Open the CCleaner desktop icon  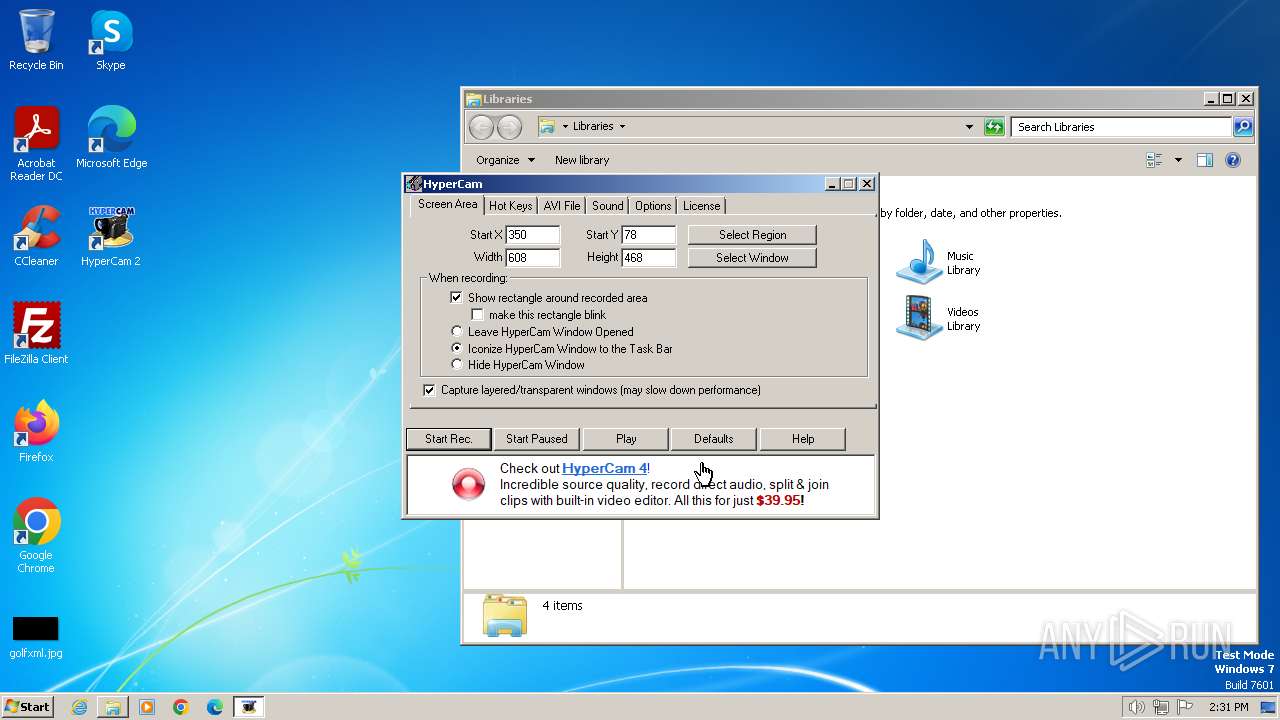click(x=36, y=236)
